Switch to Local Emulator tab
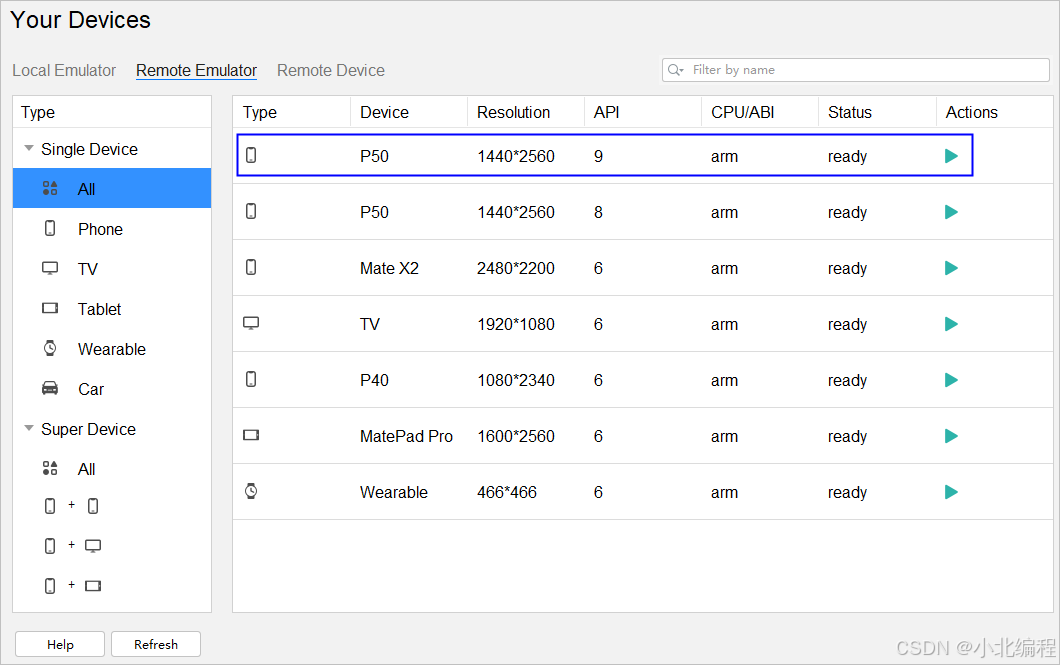The image size is (1060, 665). click(x=64, y=70)
